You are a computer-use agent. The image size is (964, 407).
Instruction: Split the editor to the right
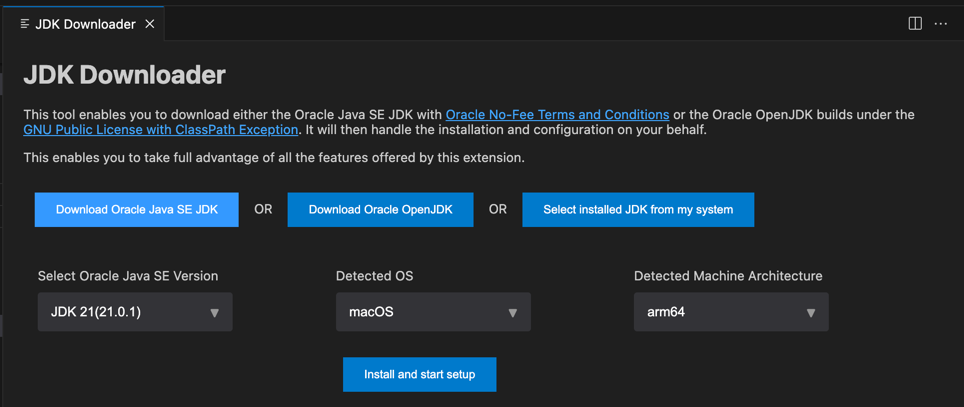click(x=914, y=24)
